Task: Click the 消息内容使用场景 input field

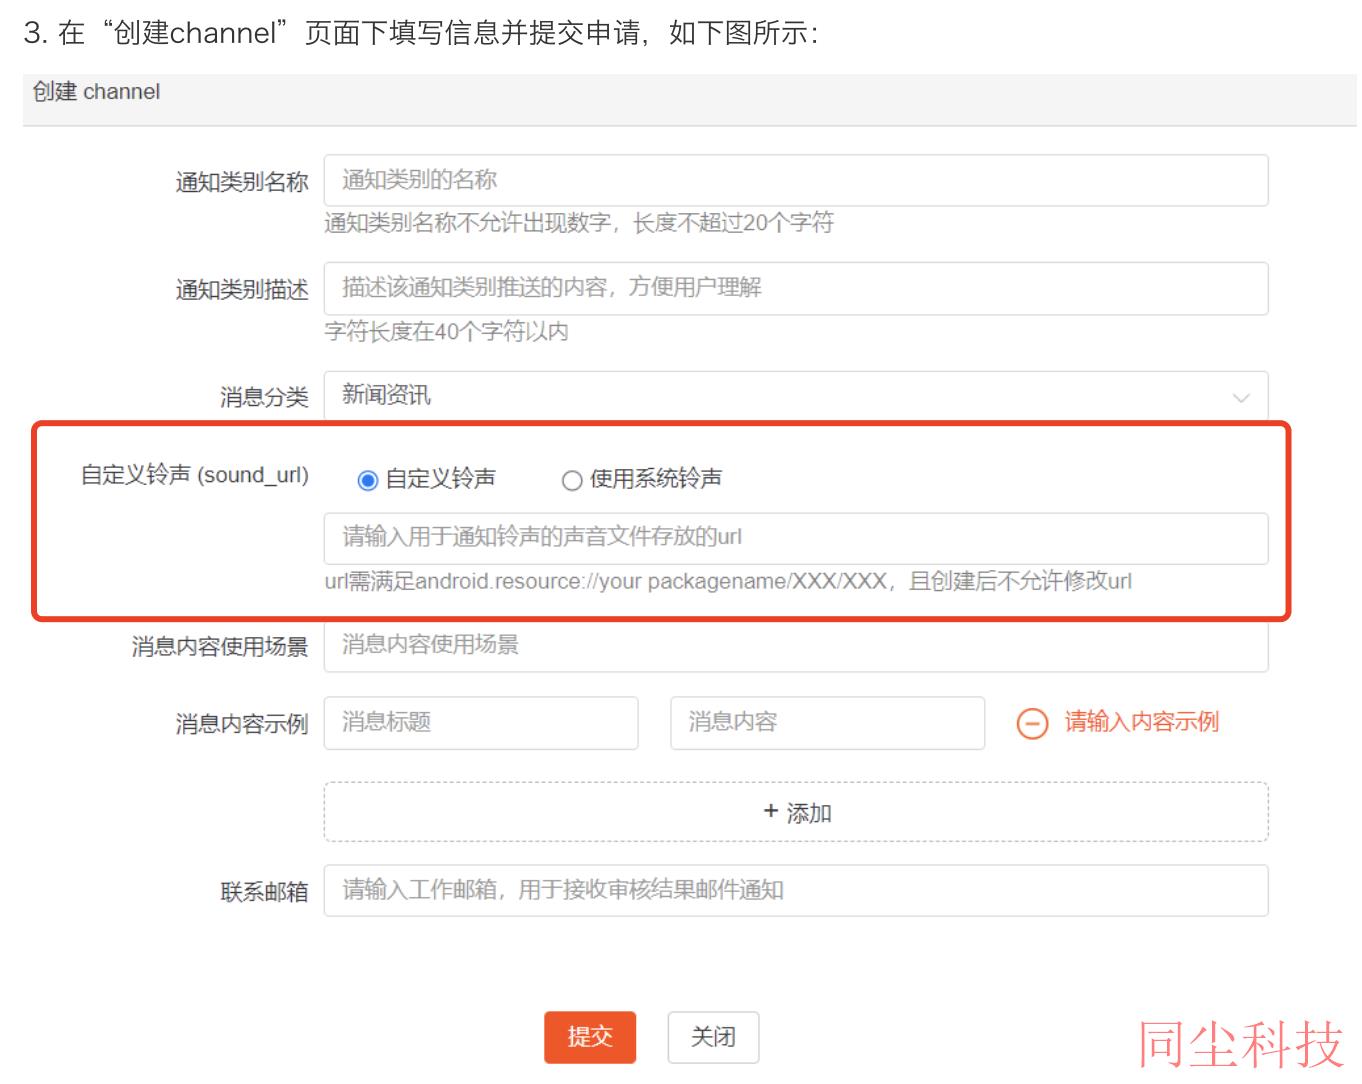Action: pos(796,646)
